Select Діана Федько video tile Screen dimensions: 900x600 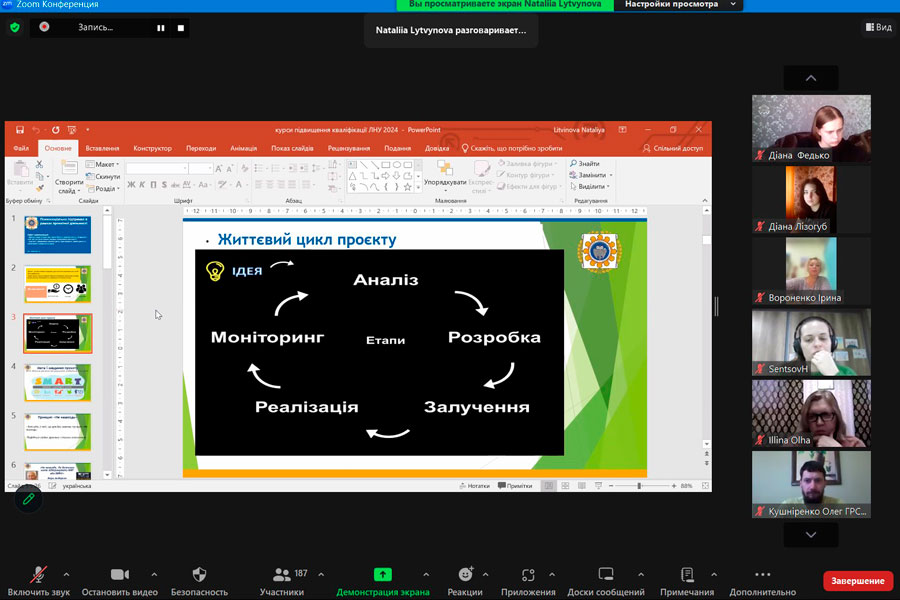pos(811,128)
